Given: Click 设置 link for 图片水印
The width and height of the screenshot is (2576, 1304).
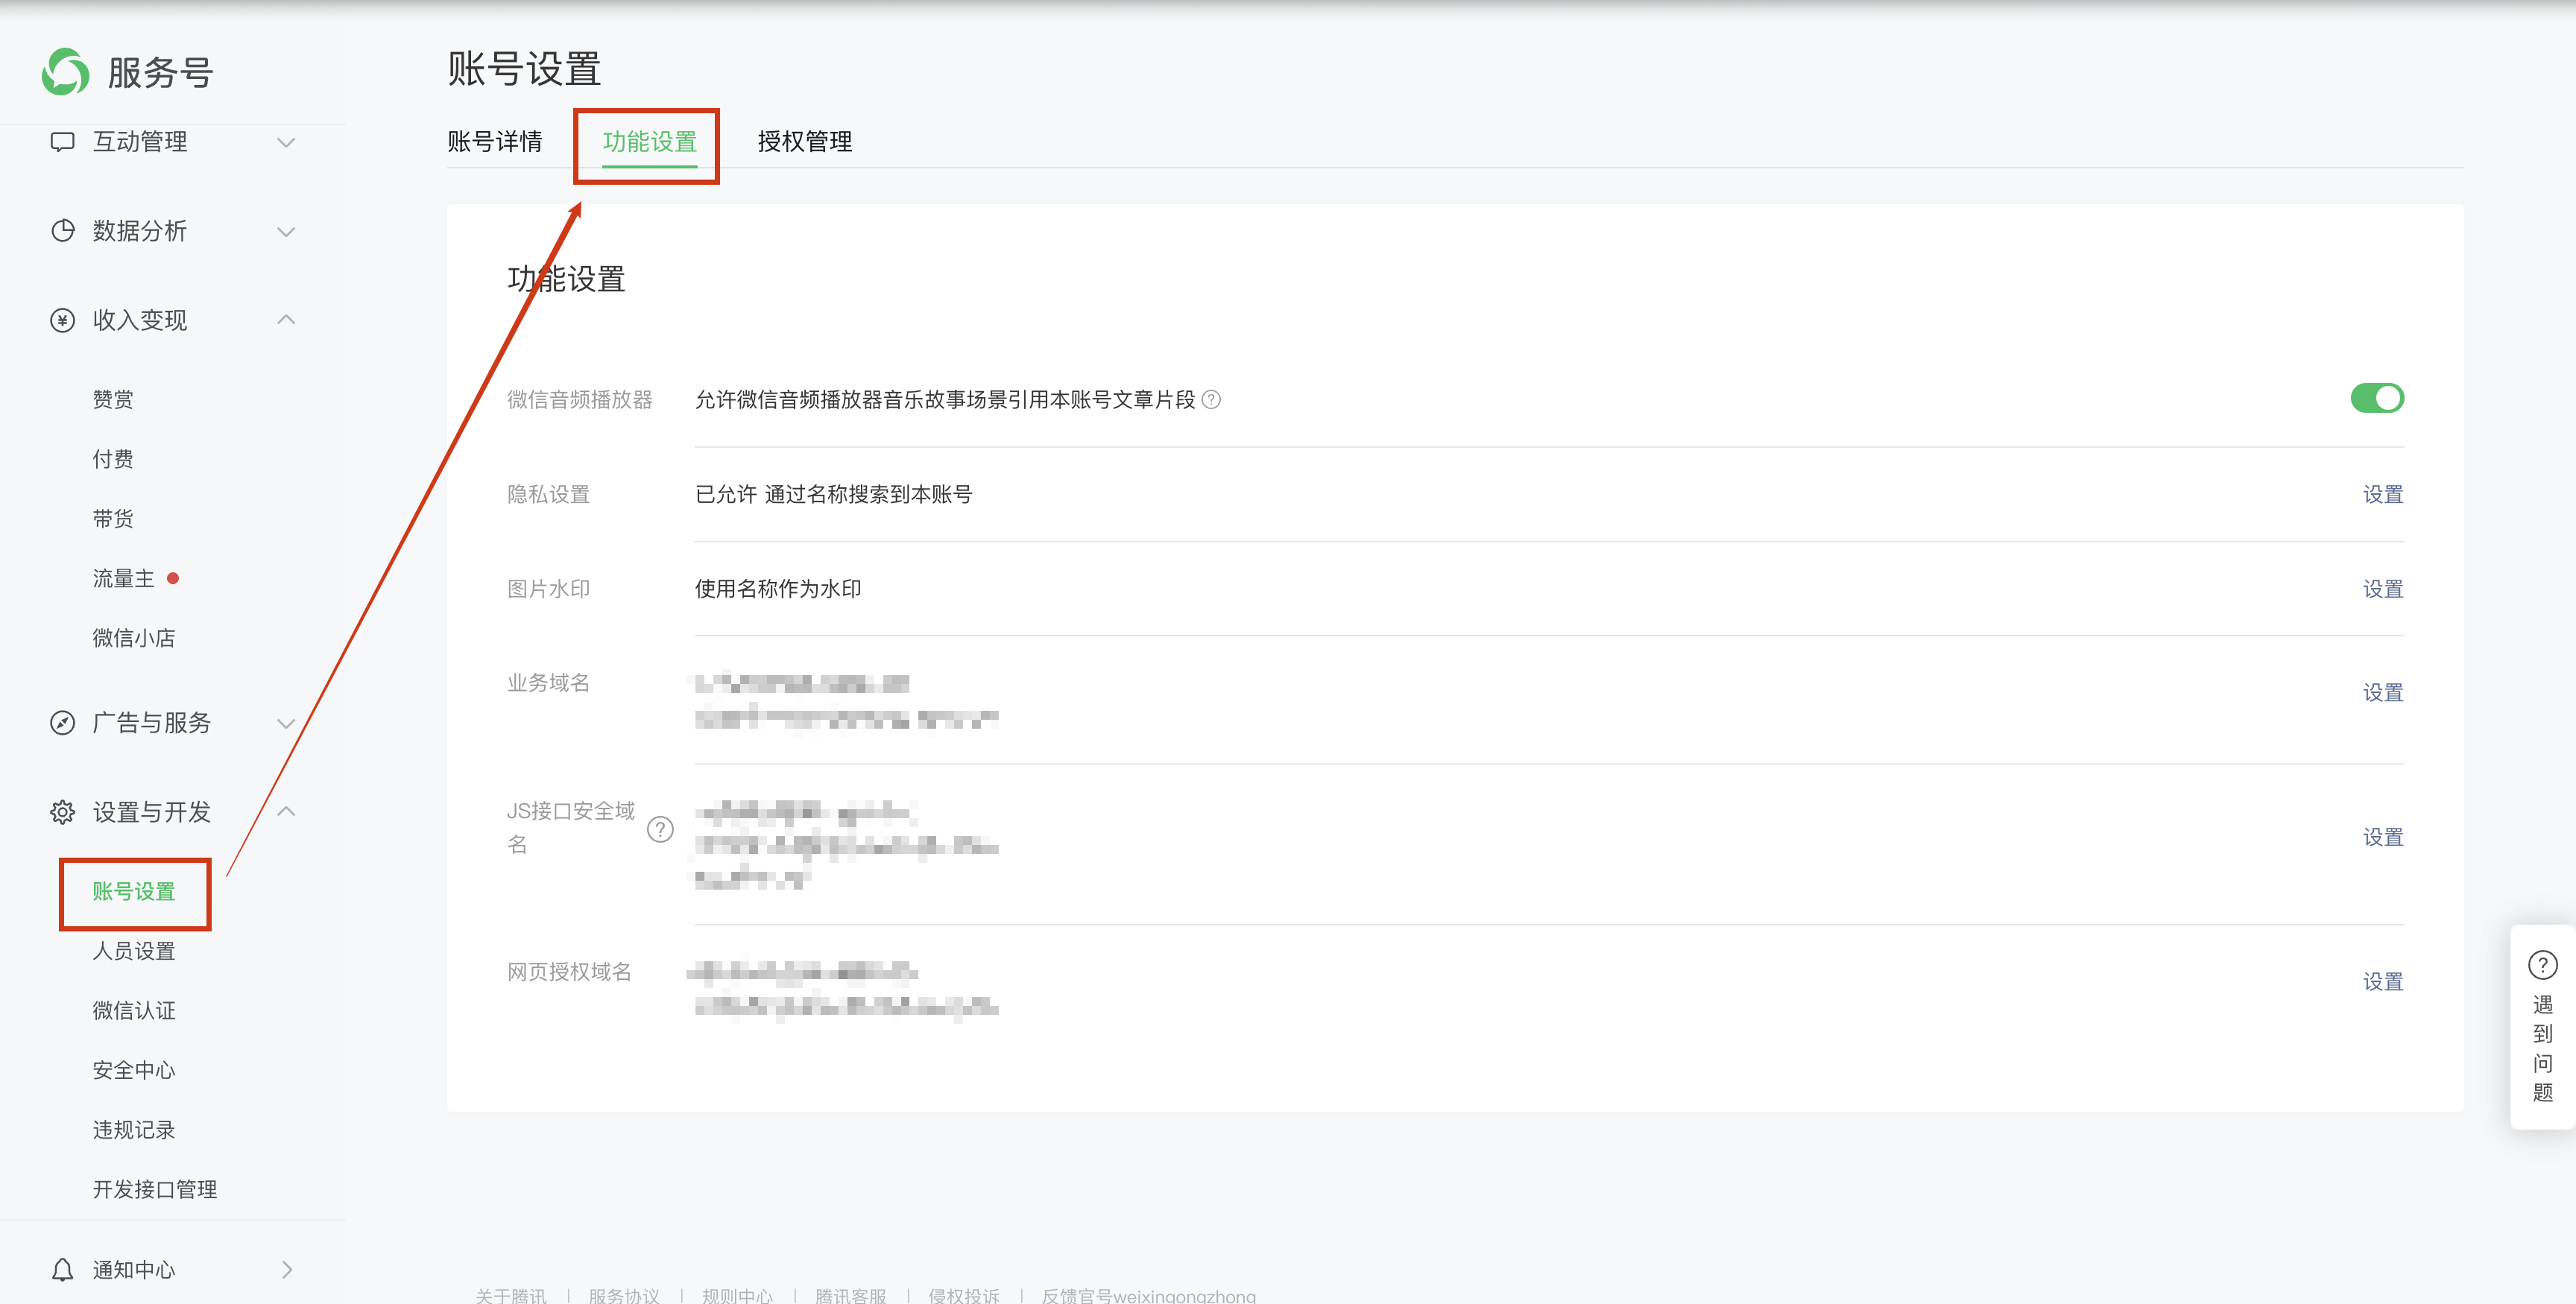Looking at the screenshot, I should pos(2382,589).
